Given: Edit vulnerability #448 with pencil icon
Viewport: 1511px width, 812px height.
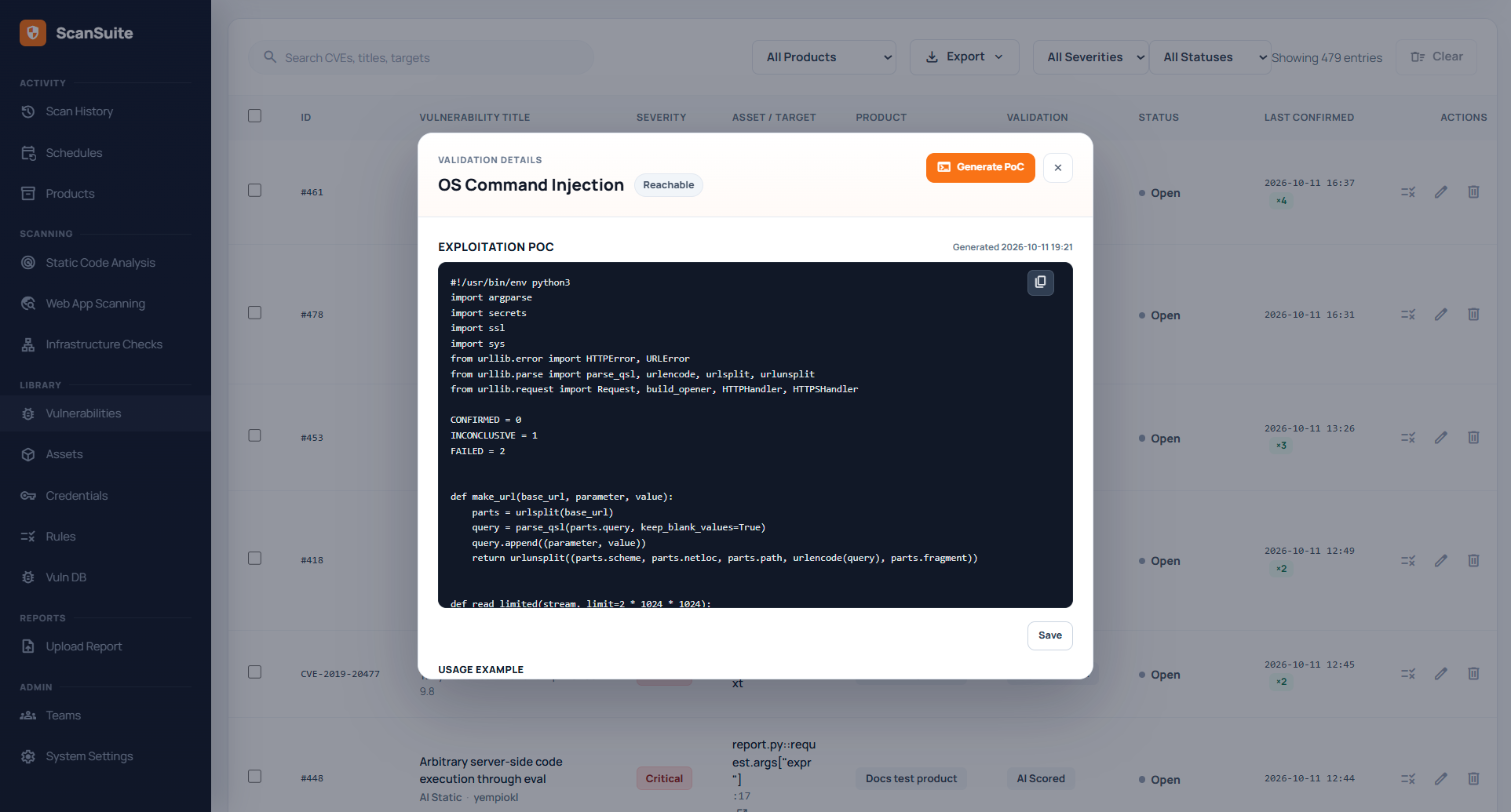Looking at the screenshot, I should point(1441,778).
